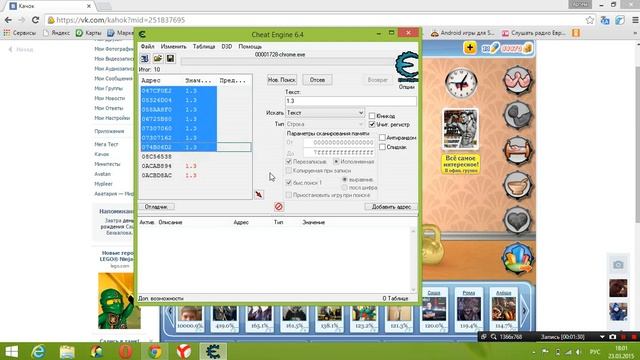Click the Нов. Поиск button
This screenshot has height=360, width=640.
point(282,80)
